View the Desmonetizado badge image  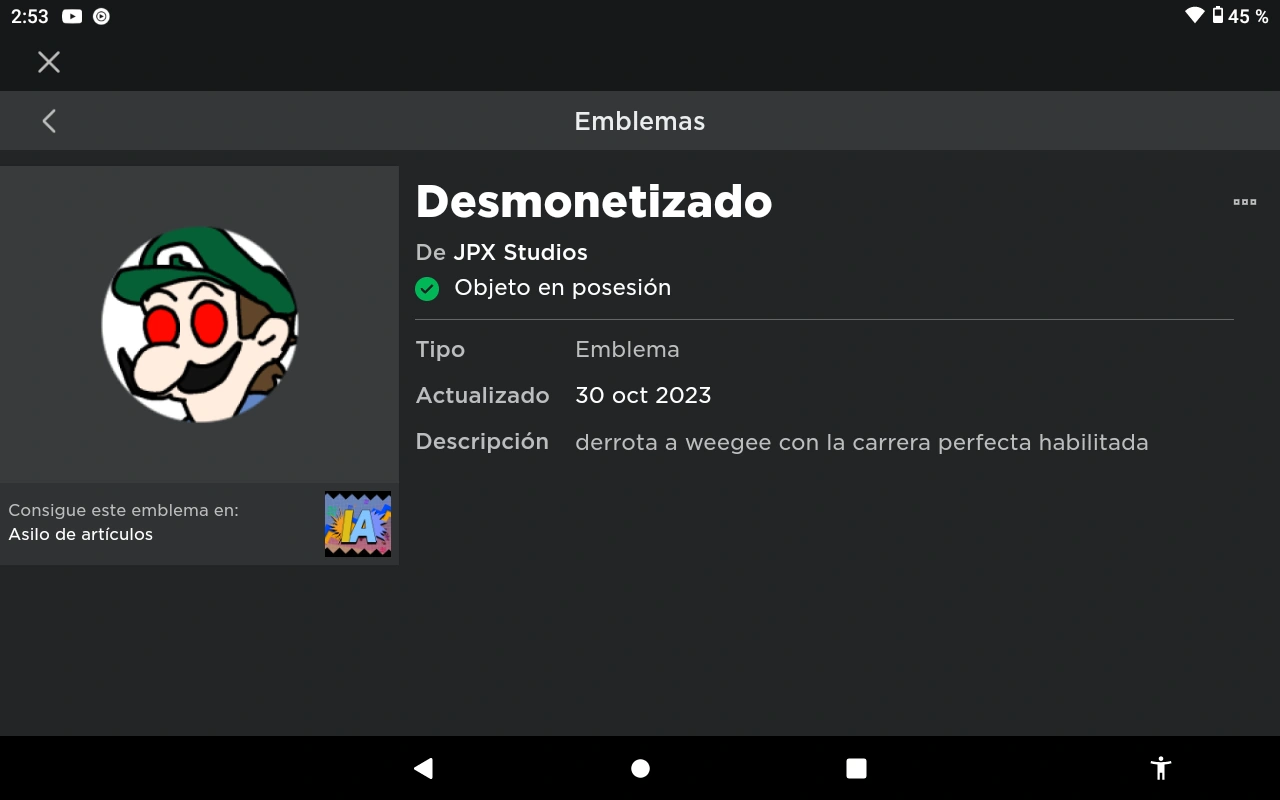199,324
